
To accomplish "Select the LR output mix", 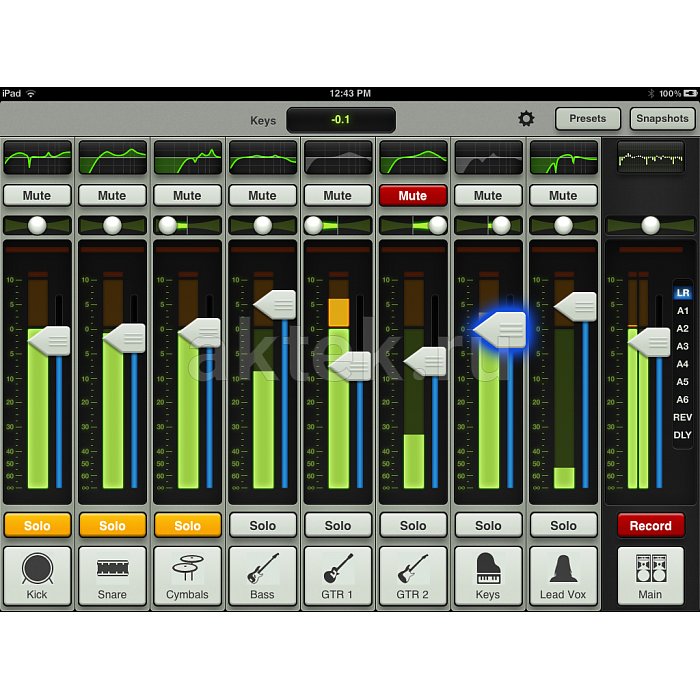I will click(x=683, y=293).
